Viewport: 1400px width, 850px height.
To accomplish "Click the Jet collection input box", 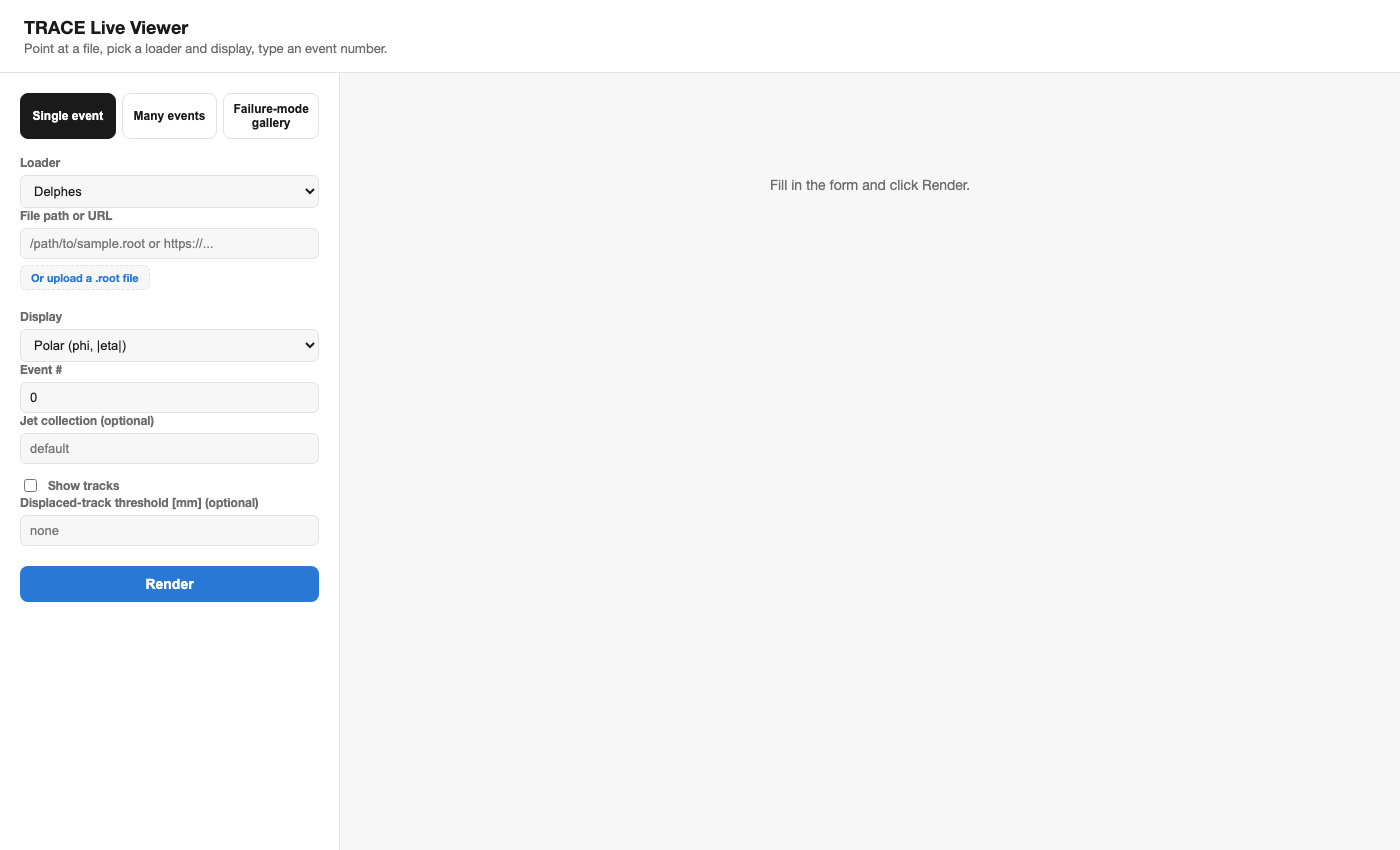I will tap(169, 448).
